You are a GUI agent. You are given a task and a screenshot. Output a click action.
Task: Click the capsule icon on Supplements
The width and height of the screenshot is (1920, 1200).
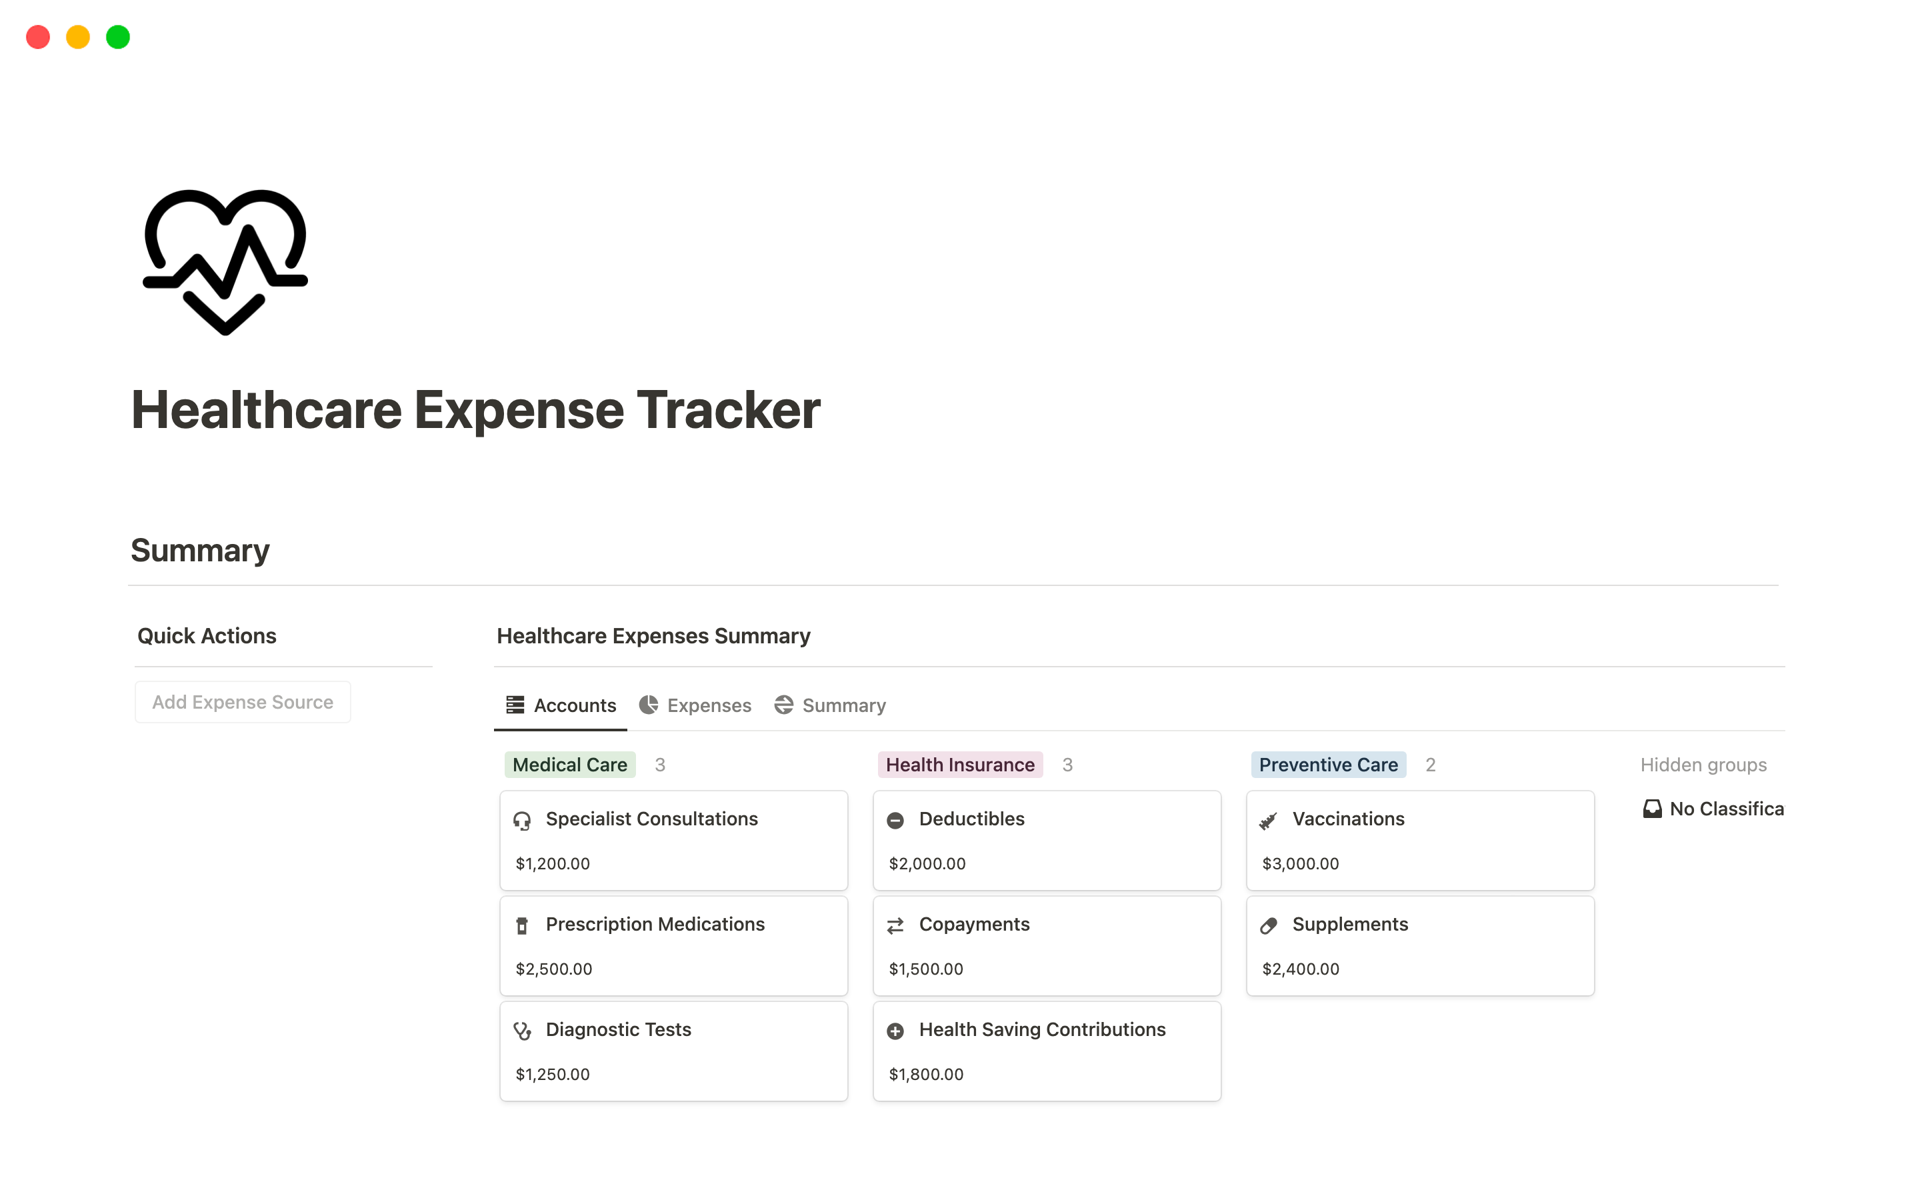click(1268, 925)
